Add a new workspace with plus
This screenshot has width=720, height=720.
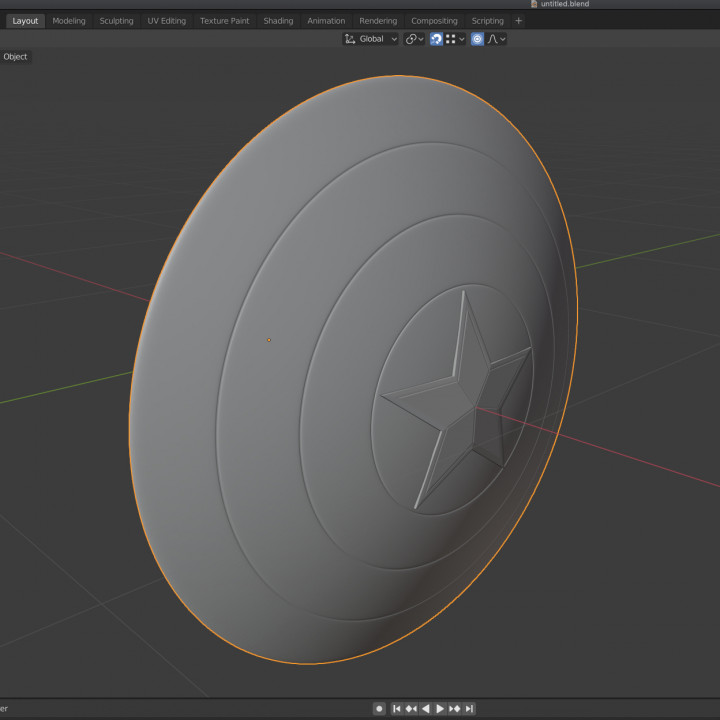[x=518, y=21]
